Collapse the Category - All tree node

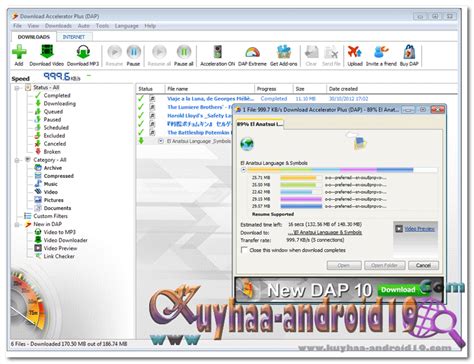pyautogui.click(x=17, y=161)
